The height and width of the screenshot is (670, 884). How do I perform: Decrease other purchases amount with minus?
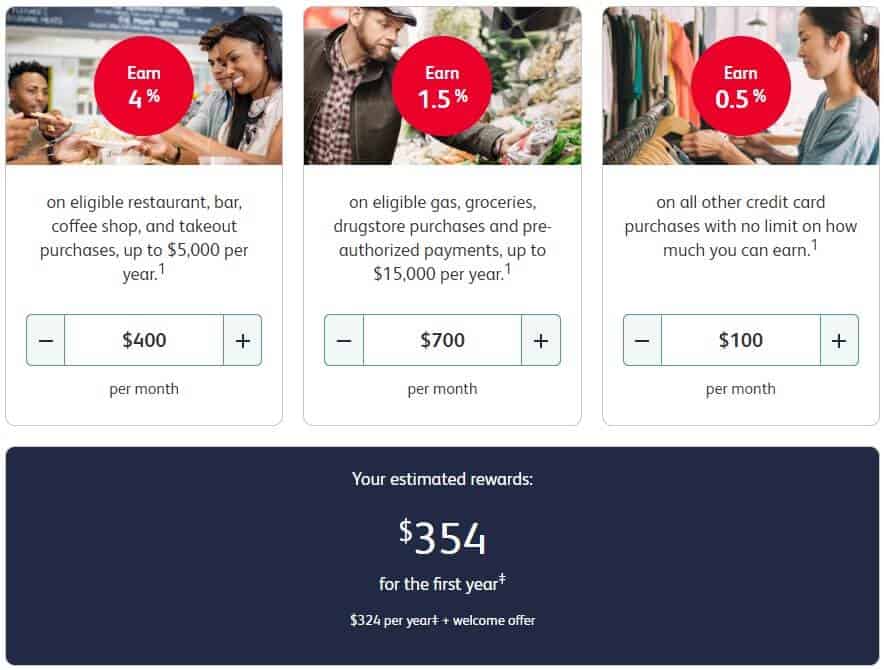[642, 340]
